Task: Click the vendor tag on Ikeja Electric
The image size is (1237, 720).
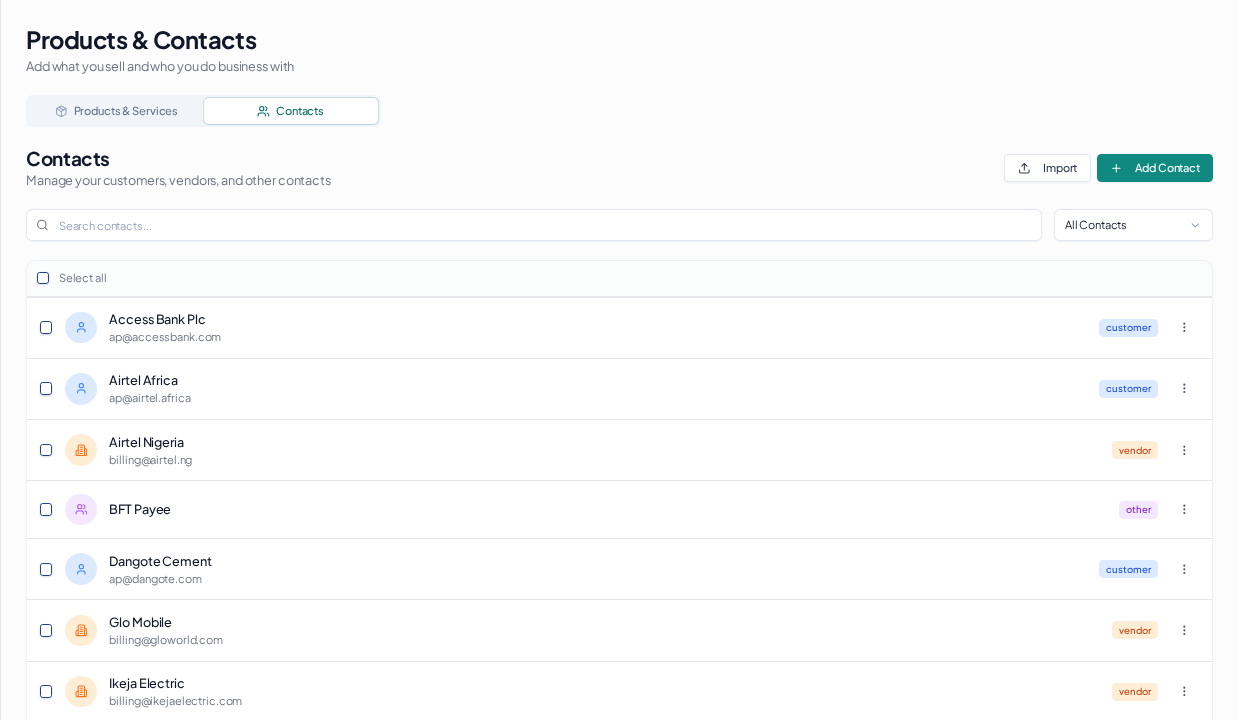Action: pyautogui.click(x=1135, y=691)
